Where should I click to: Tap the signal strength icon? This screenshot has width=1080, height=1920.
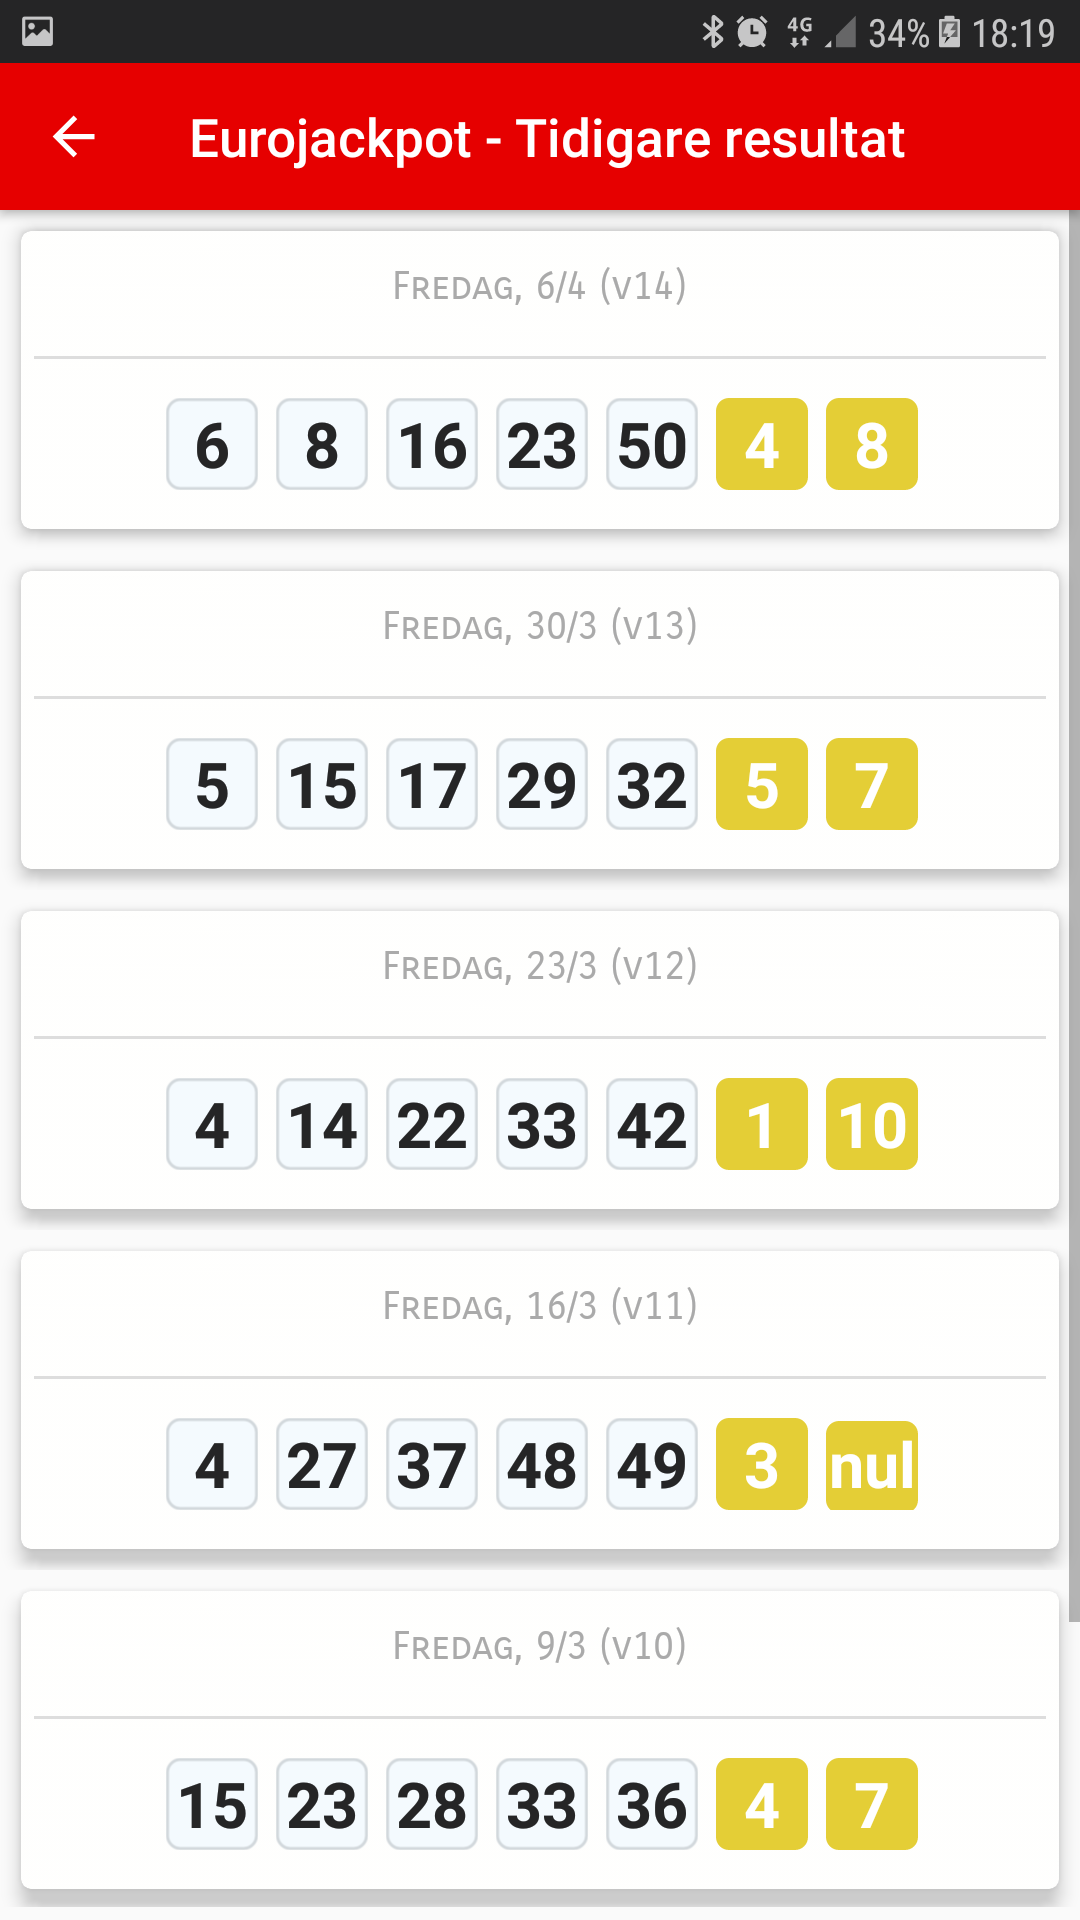click(842, 34)
